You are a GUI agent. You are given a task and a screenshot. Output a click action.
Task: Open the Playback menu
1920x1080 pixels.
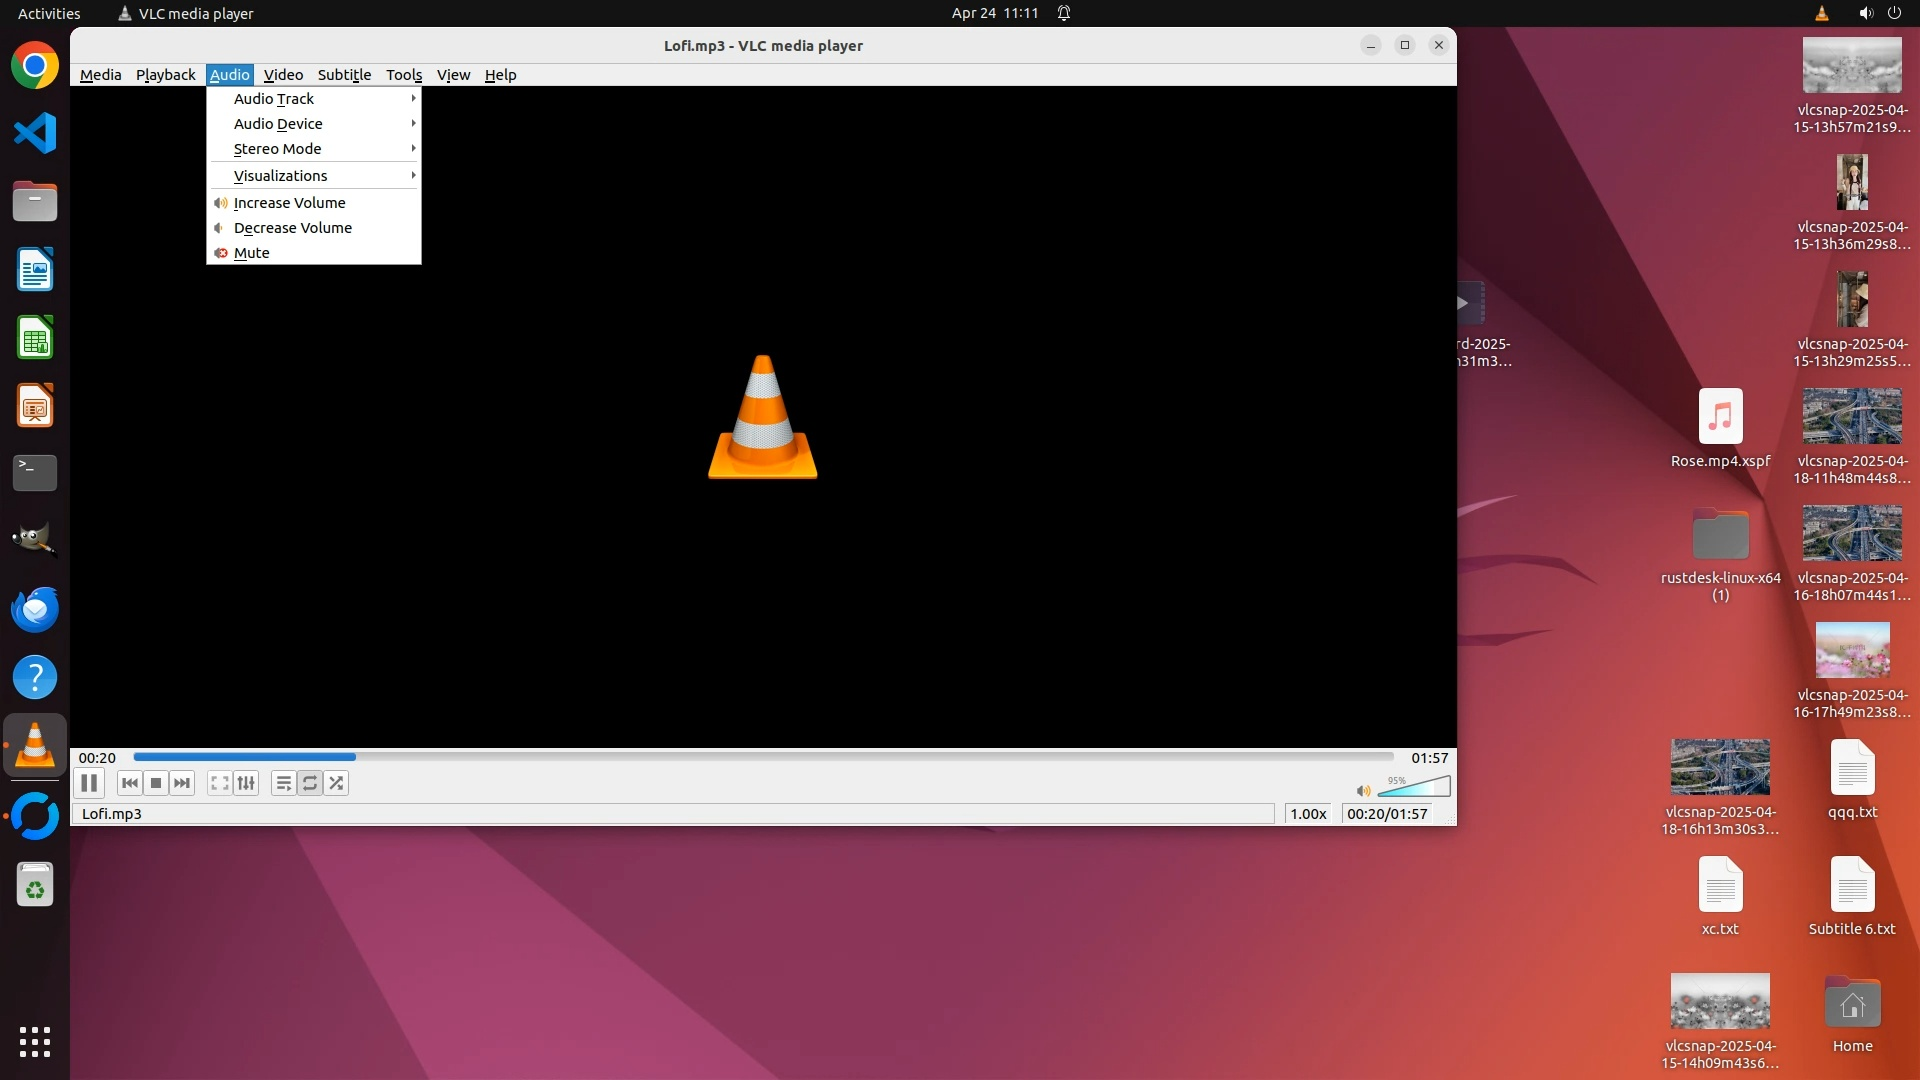click(165, 75)
